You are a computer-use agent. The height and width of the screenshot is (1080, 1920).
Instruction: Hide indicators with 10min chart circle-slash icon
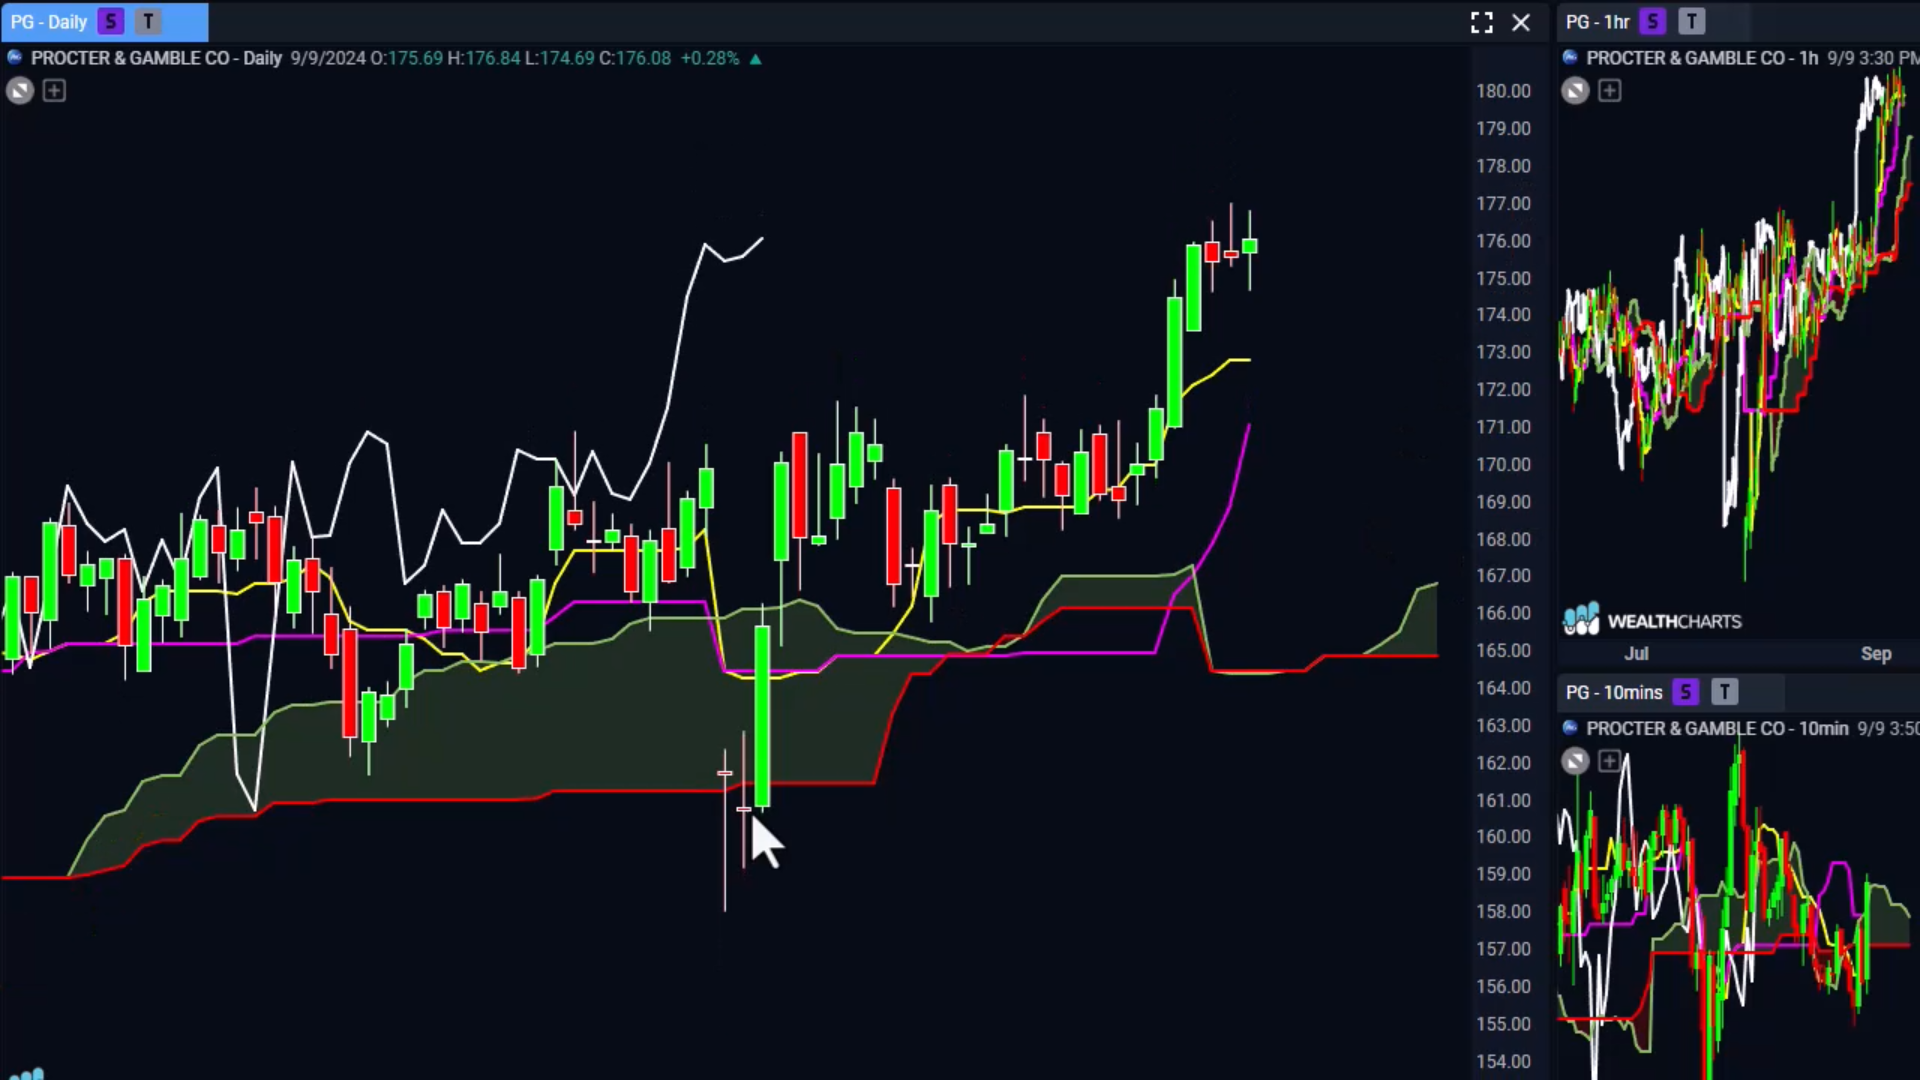coord(1575,762)
